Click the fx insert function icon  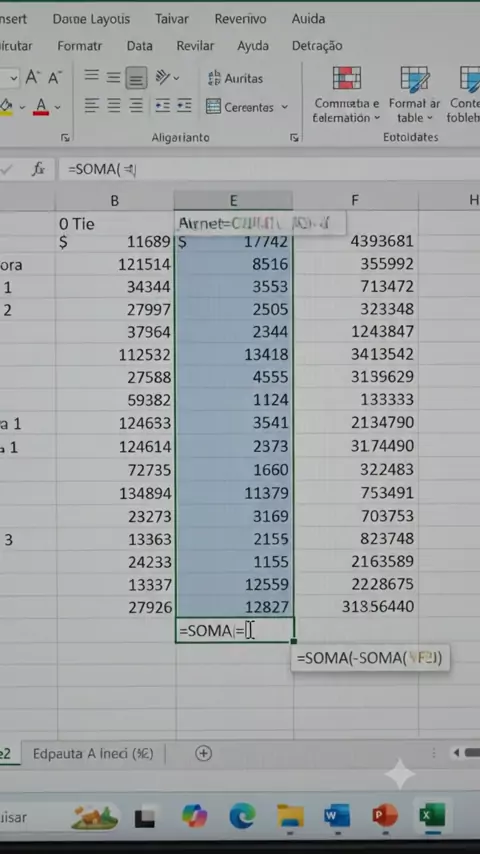38,169
